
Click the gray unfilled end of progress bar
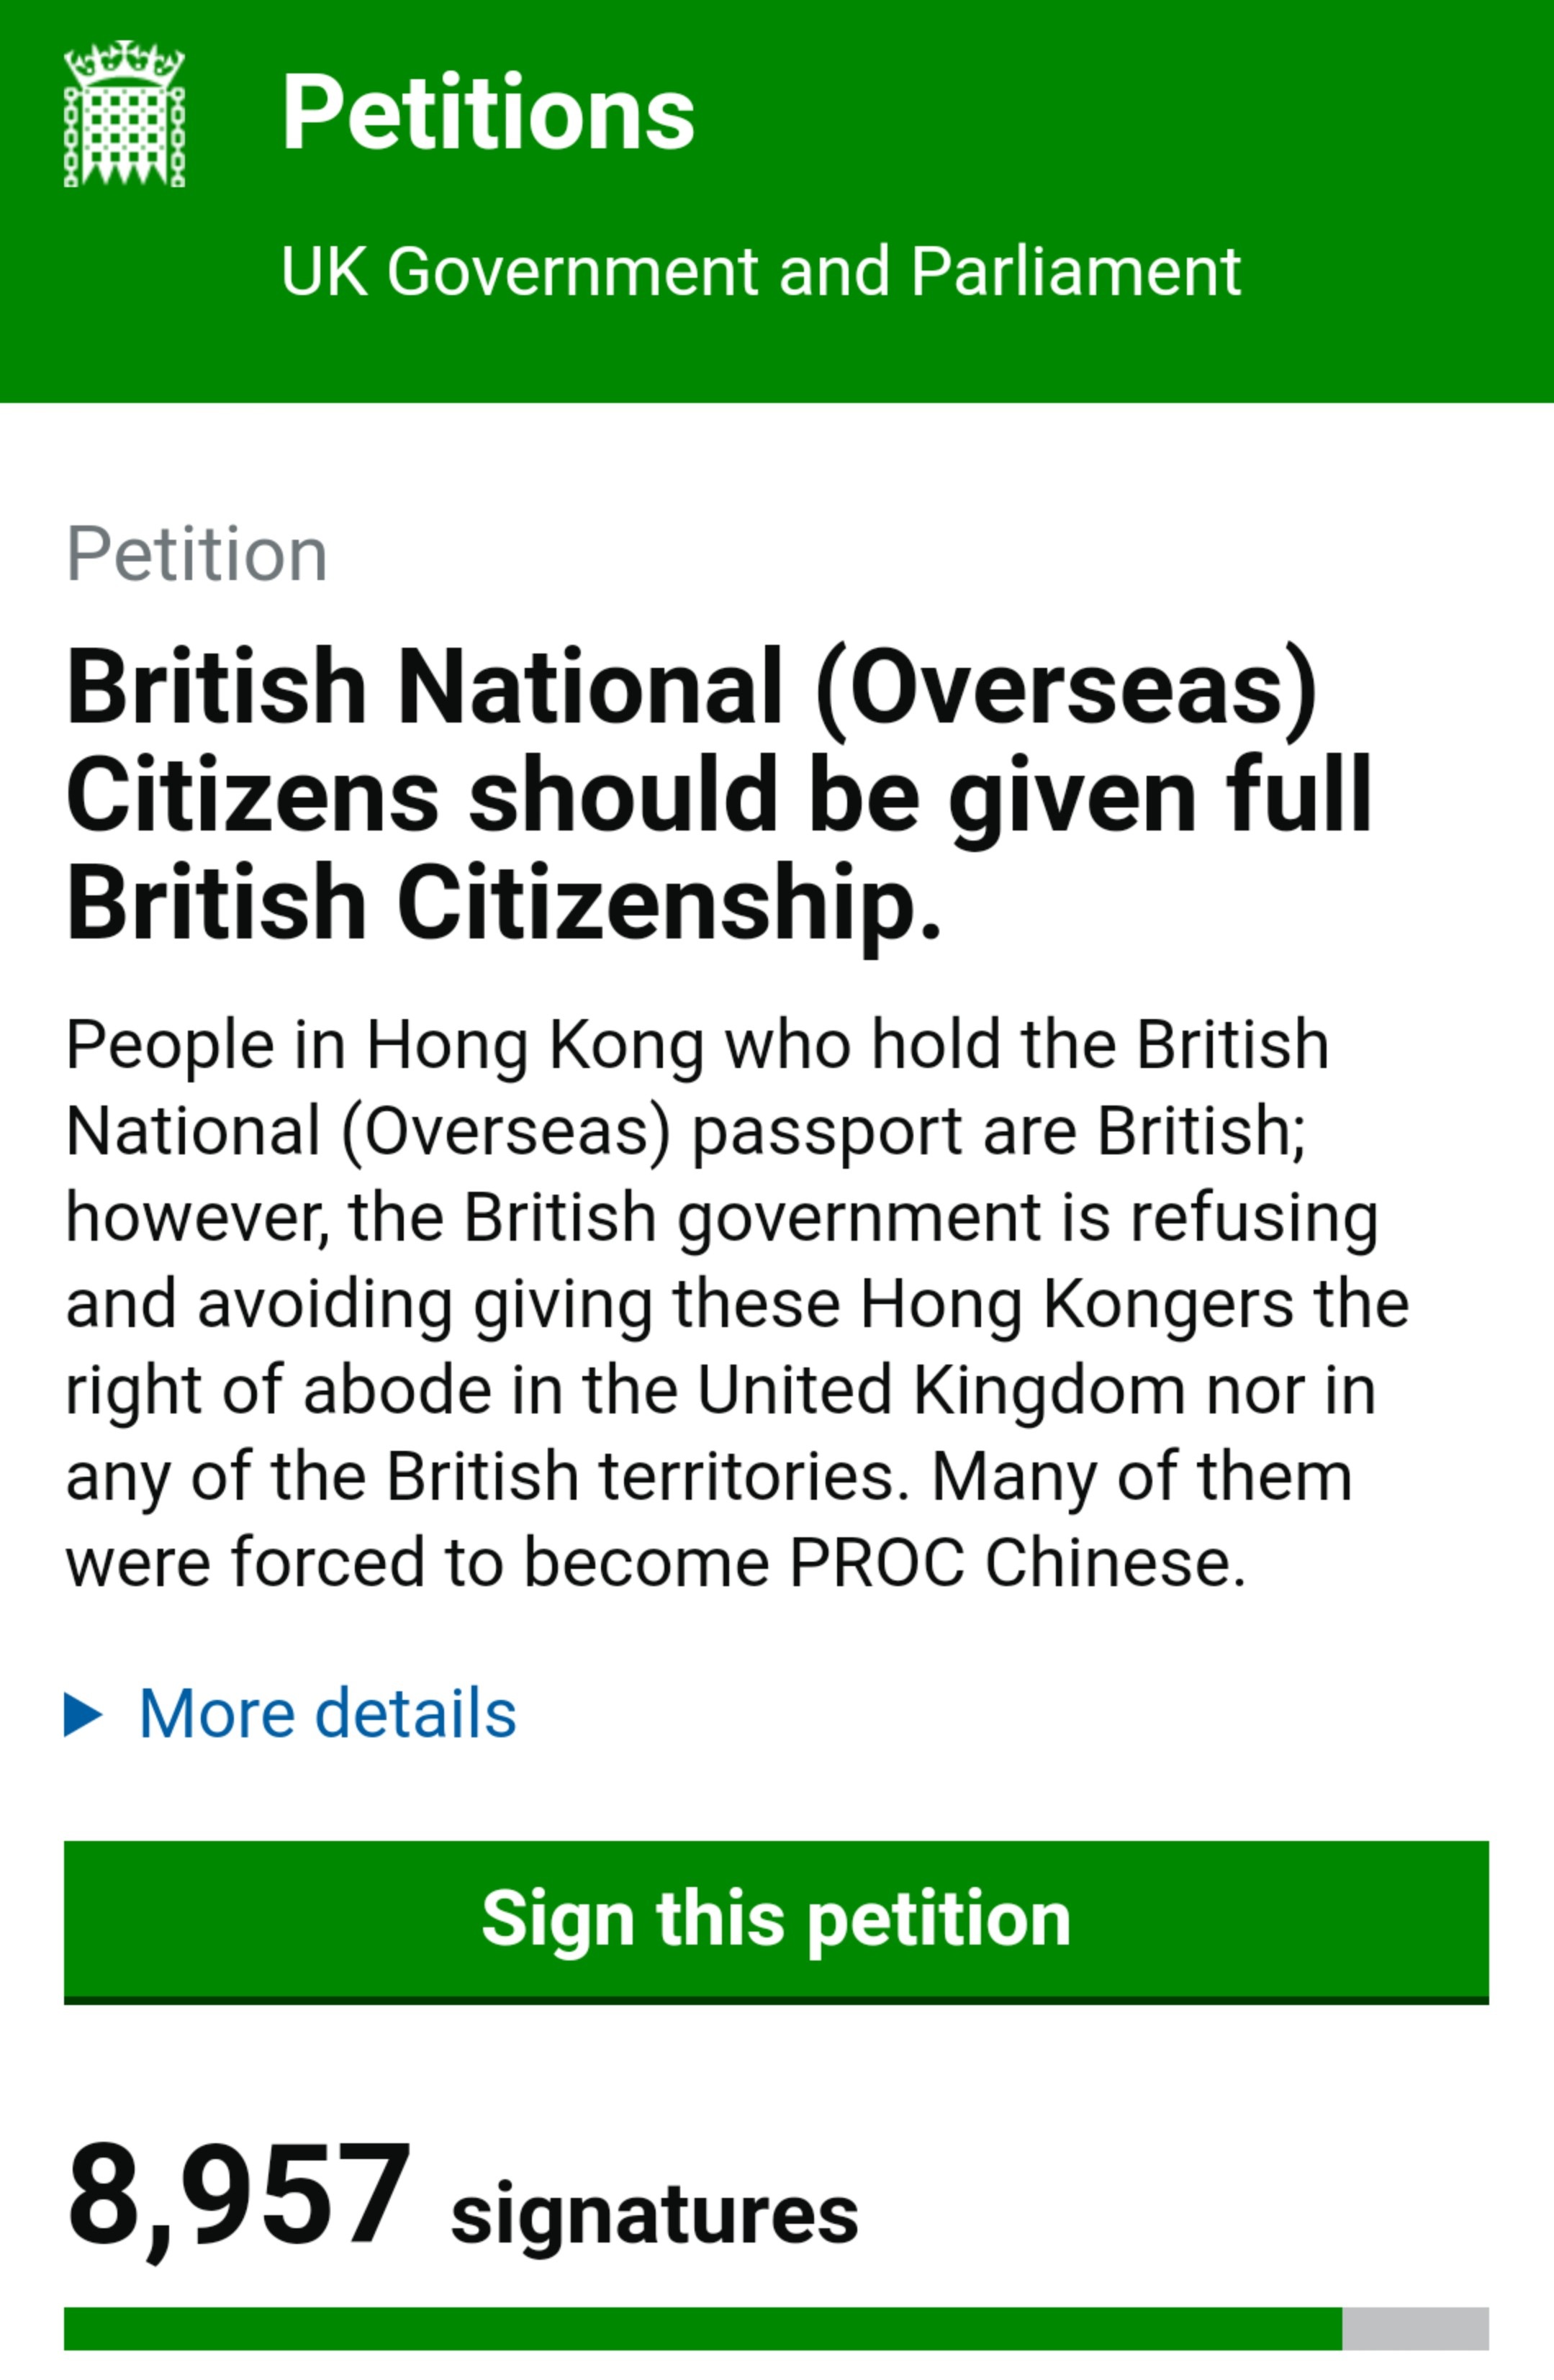(1415, 2328)
